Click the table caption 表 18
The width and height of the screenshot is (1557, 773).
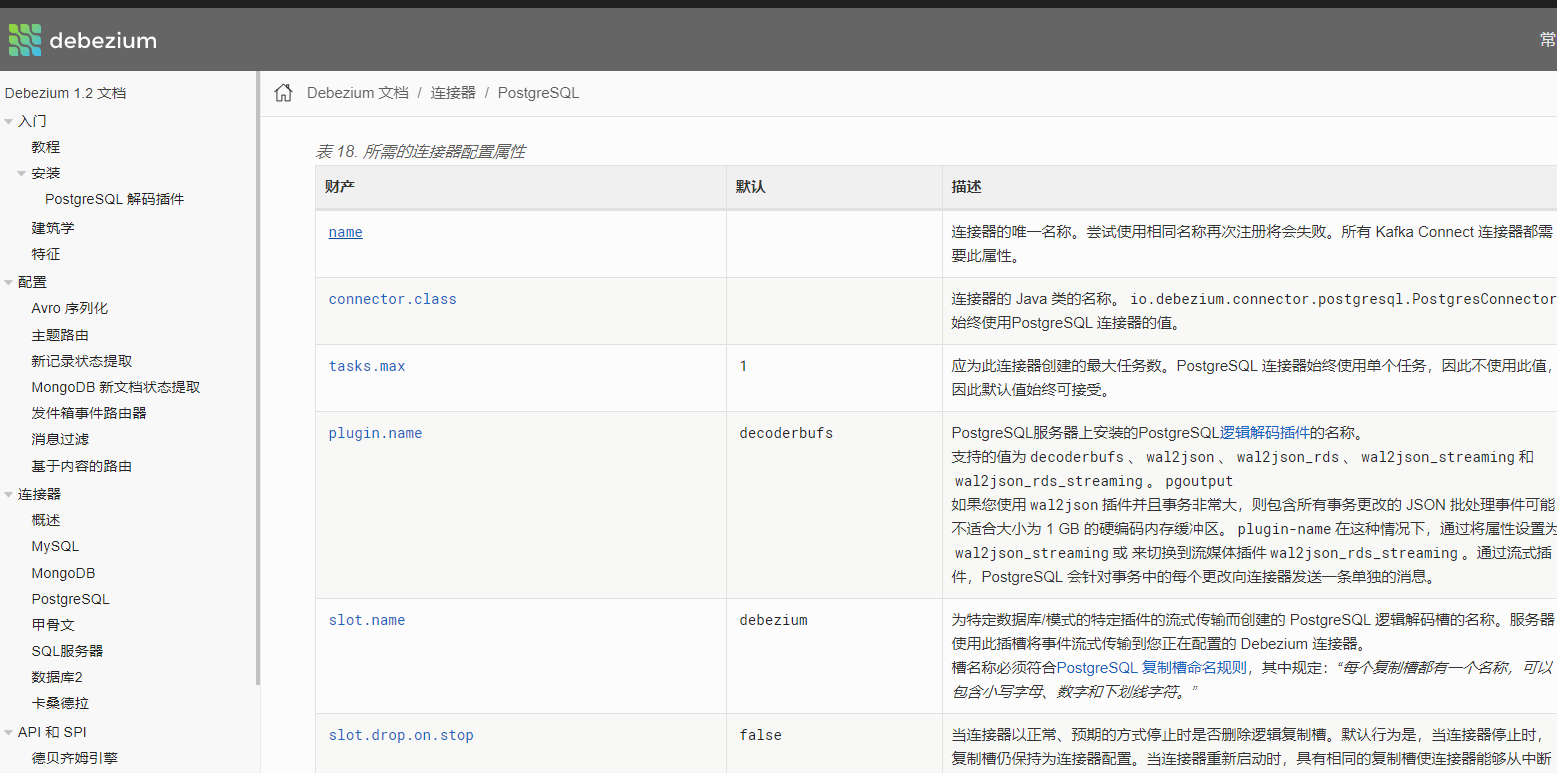(x=420, y=152)
